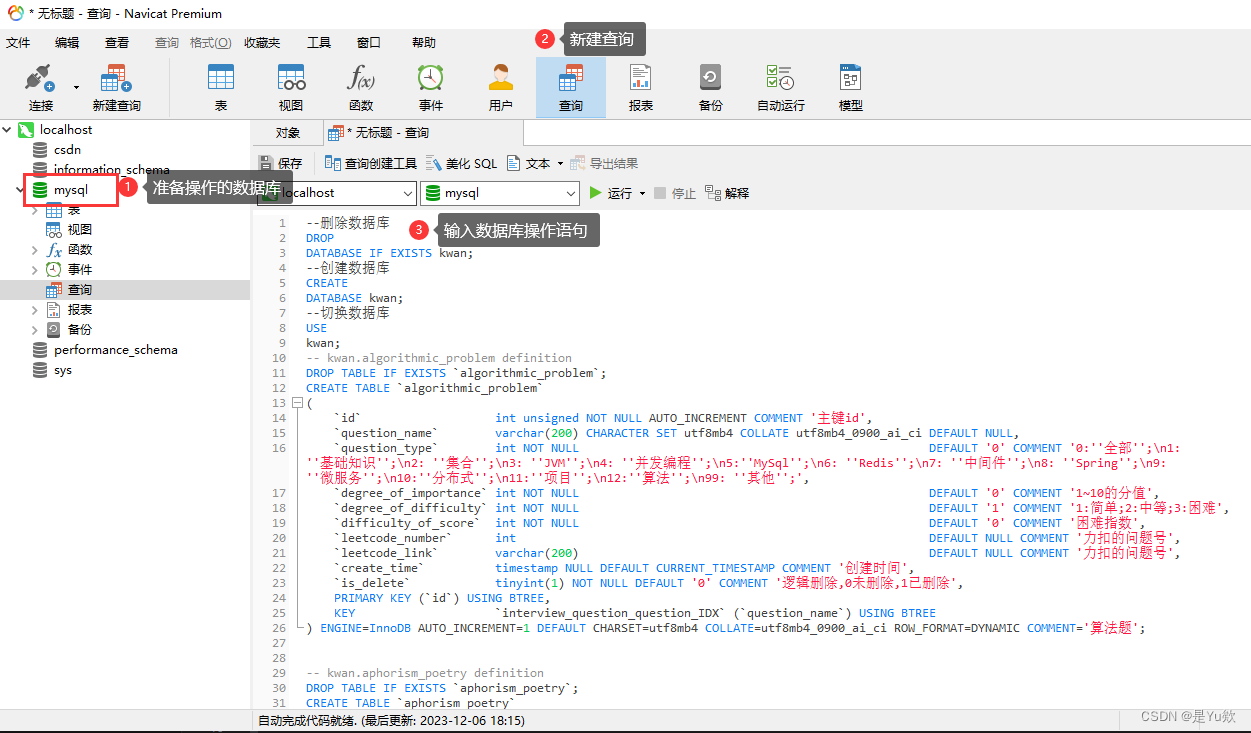Click the DROP keyword on line 2
The width and height of the screenshot is (1251, 733).
[320, 238]
